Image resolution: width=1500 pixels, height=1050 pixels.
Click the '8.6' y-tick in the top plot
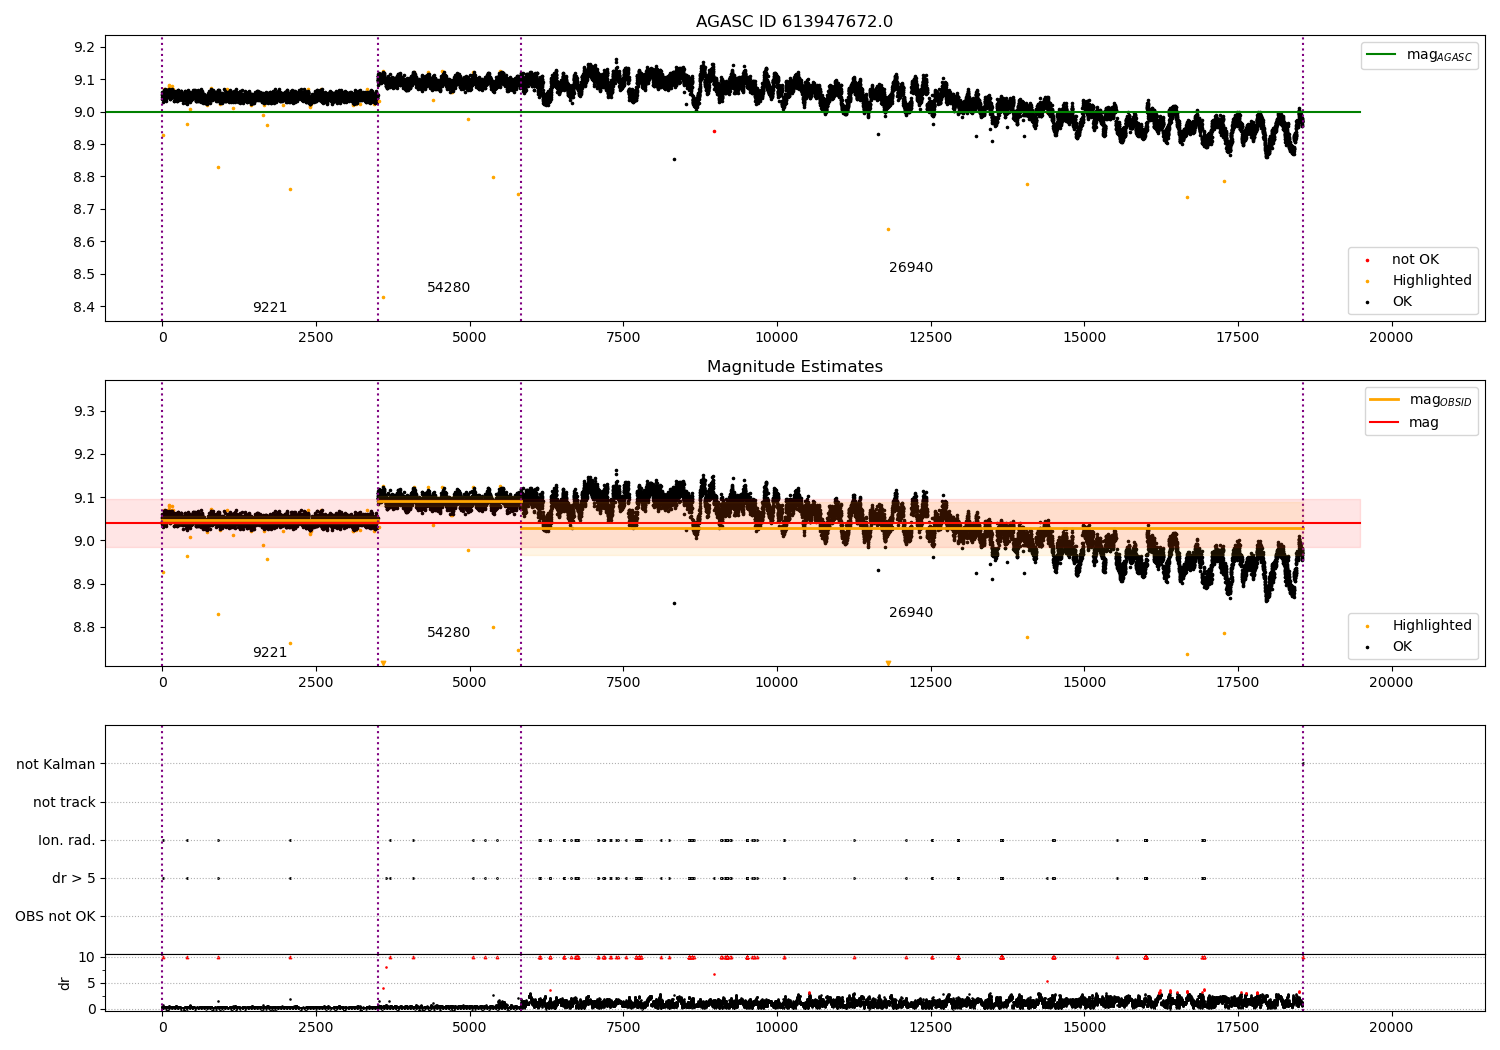pyautogui.click(x=85, y=243)
